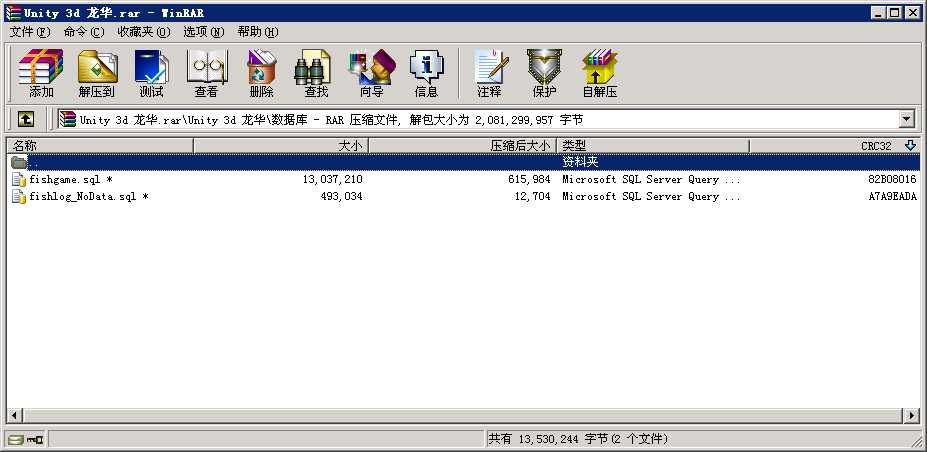Go up one folder level button
This screenshot has width=927, height=452.
[x=25, y=120]
